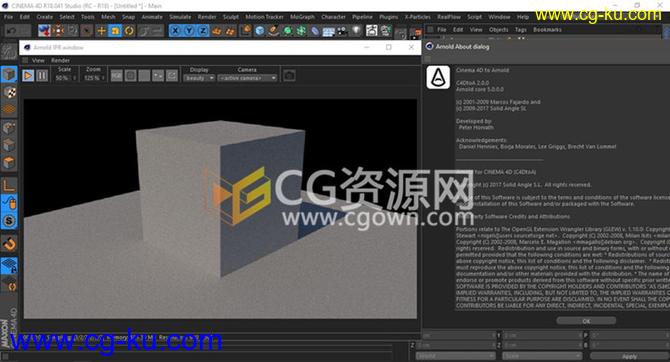Open Objects menu in Object Manager
670x362 pixels.
click(x=498, y=30)
